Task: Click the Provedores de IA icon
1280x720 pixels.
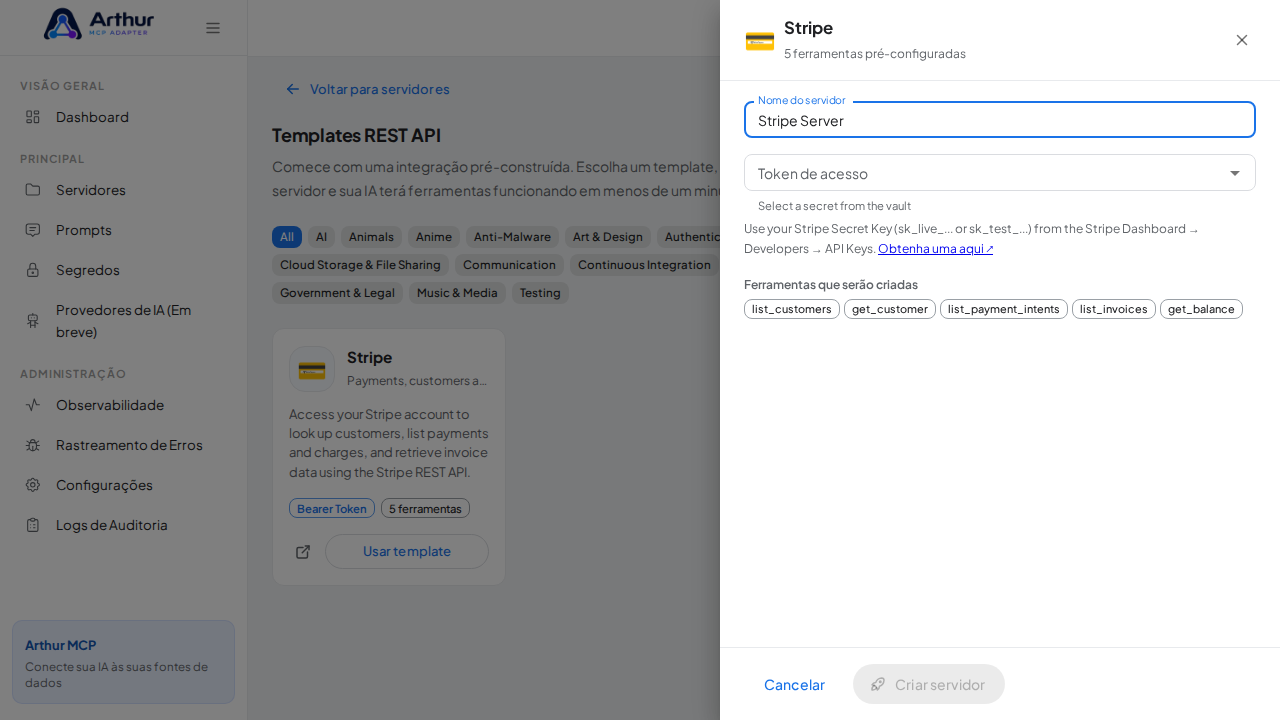Action: pyautogui.click(x=33, y=320)
